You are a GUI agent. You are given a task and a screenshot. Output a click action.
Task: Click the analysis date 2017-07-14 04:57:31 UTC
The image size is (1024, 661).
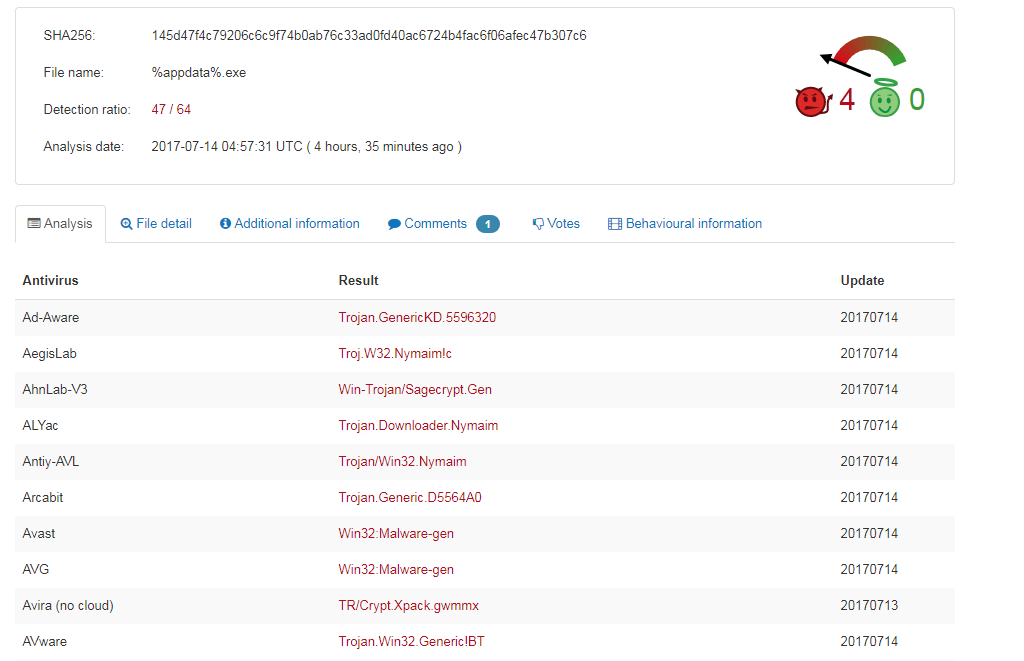coord(227,146)
